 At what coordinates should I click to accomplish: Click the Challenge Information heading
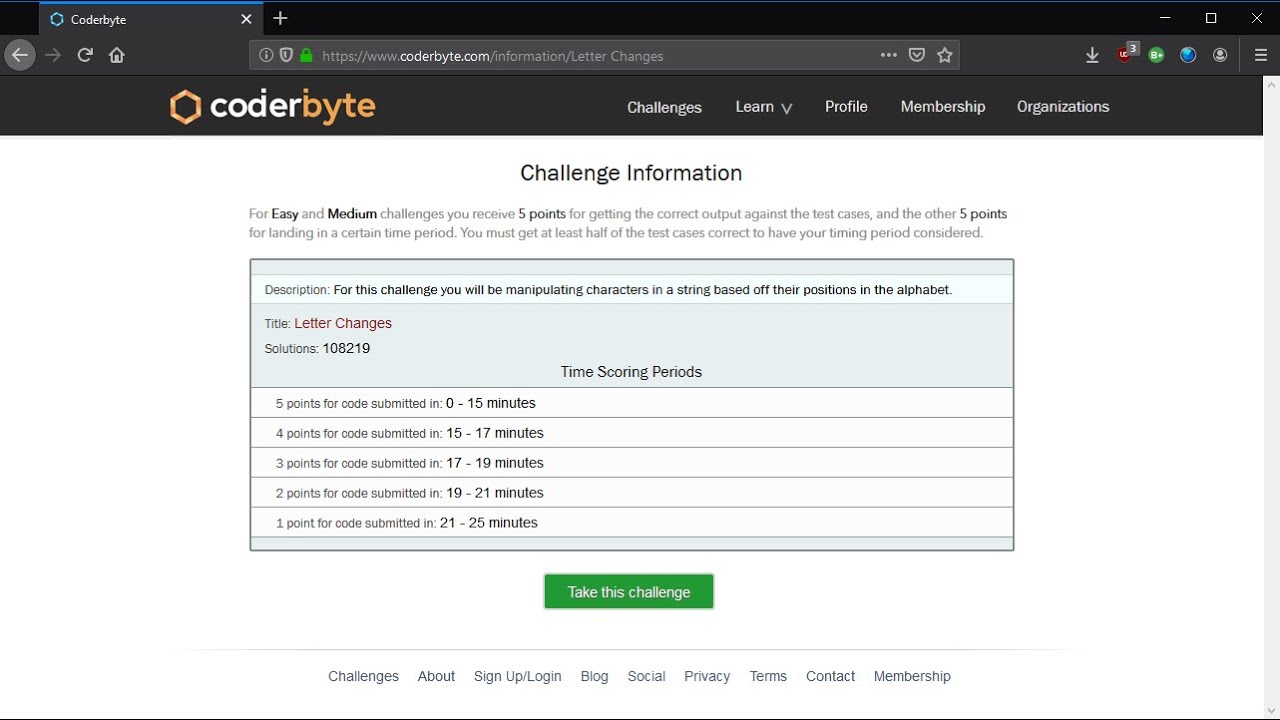pos(631,173)
